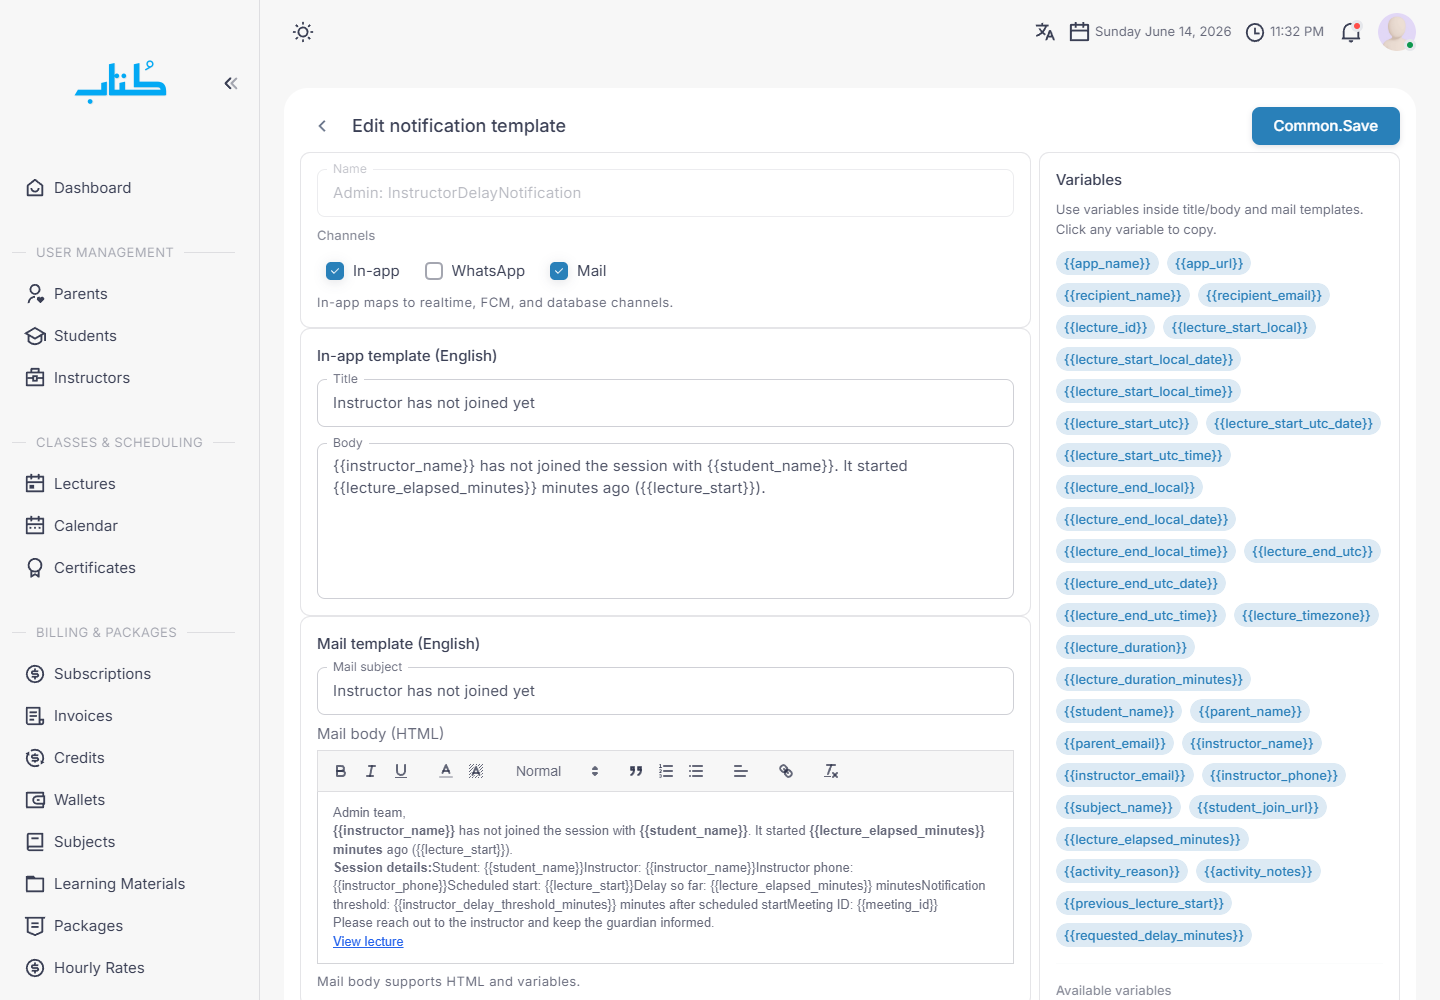Enable the WhatsApp channel checkbox

434,271
